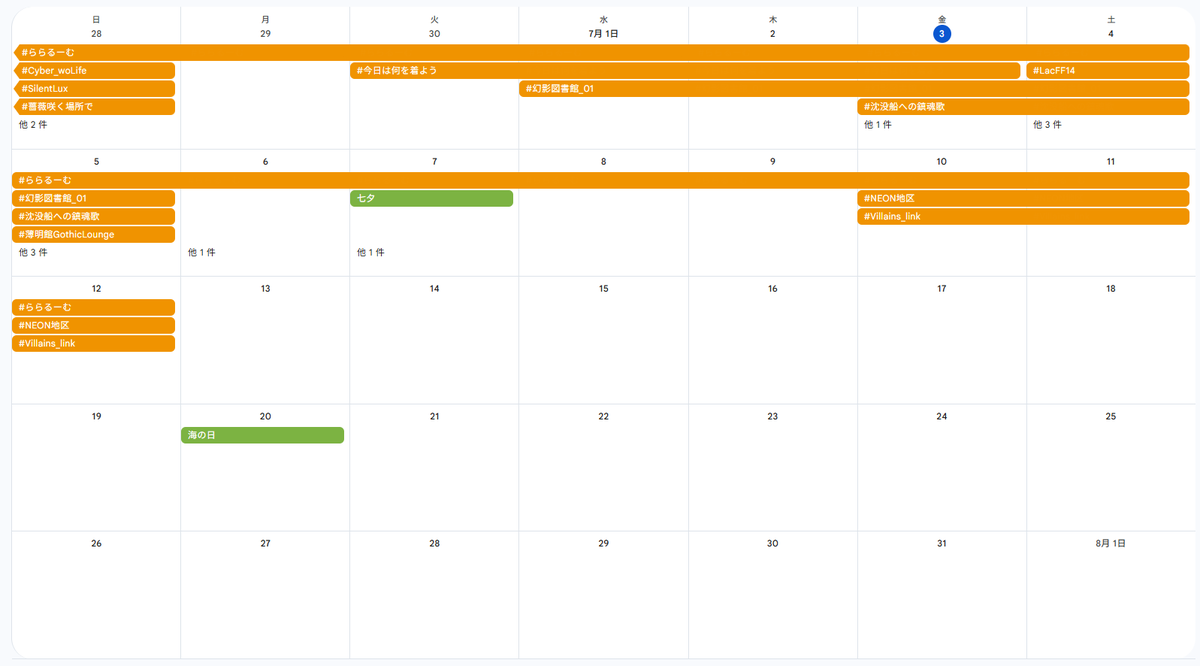Screen dimensions: 1200x666
Task: Open #NEON地区 event on July 12
Action: (x=94, y=326)
